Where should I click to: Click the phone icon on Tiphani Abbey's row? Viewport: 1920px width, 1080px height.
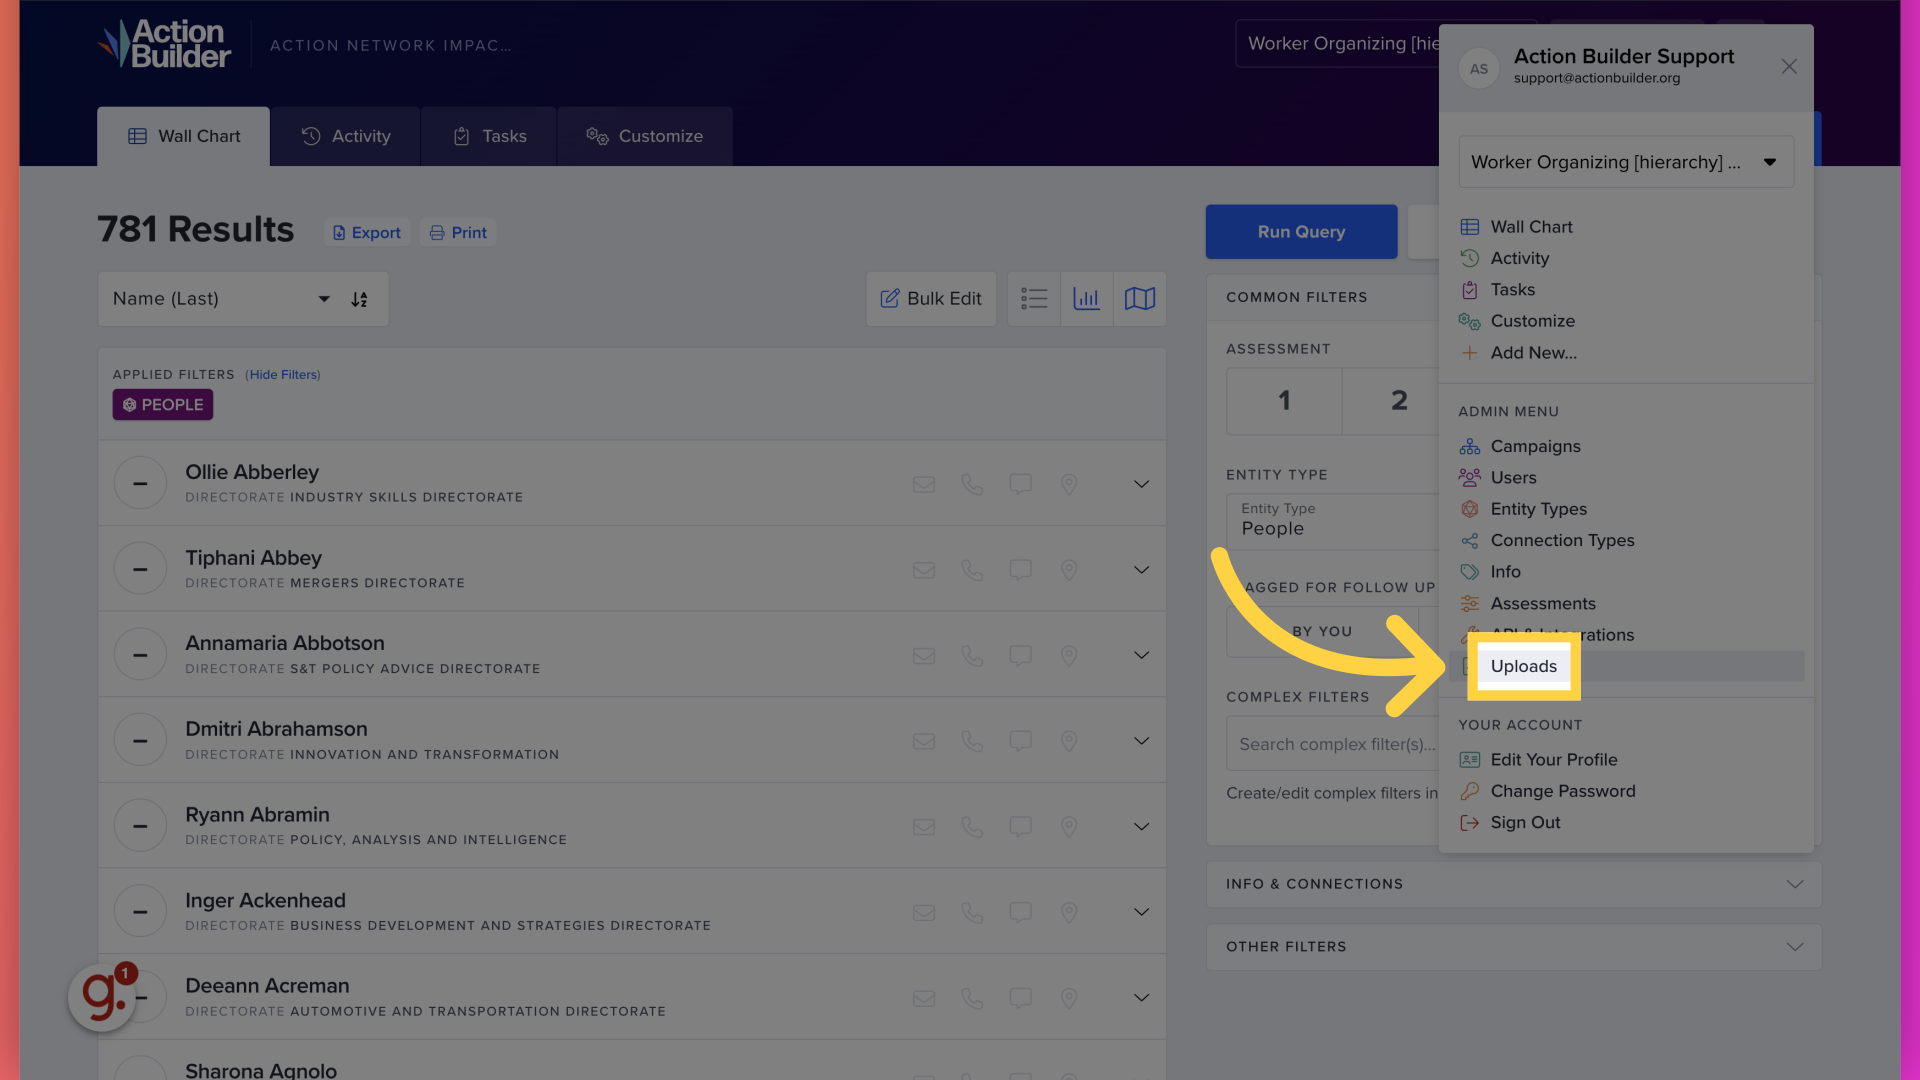pos(971,570)
